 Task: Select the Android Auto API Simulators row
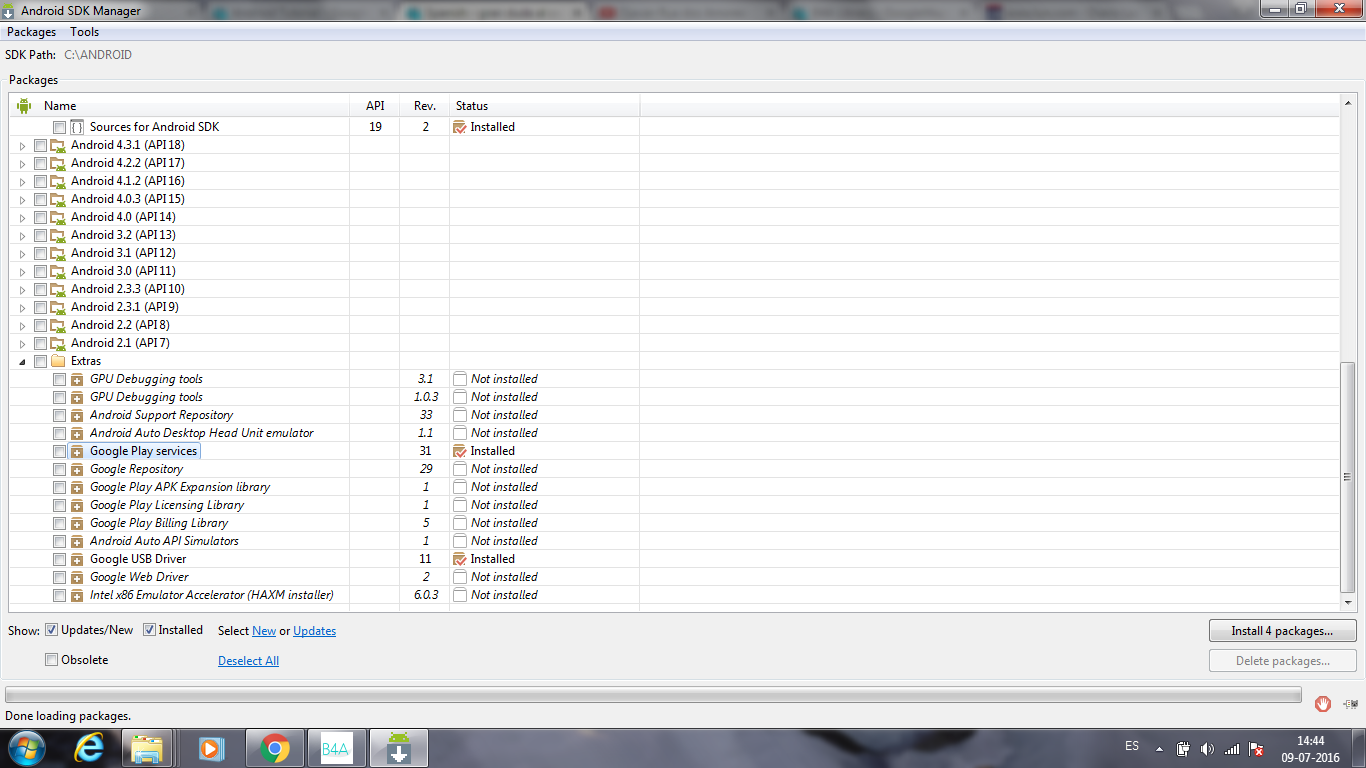(x=674, y=541)
